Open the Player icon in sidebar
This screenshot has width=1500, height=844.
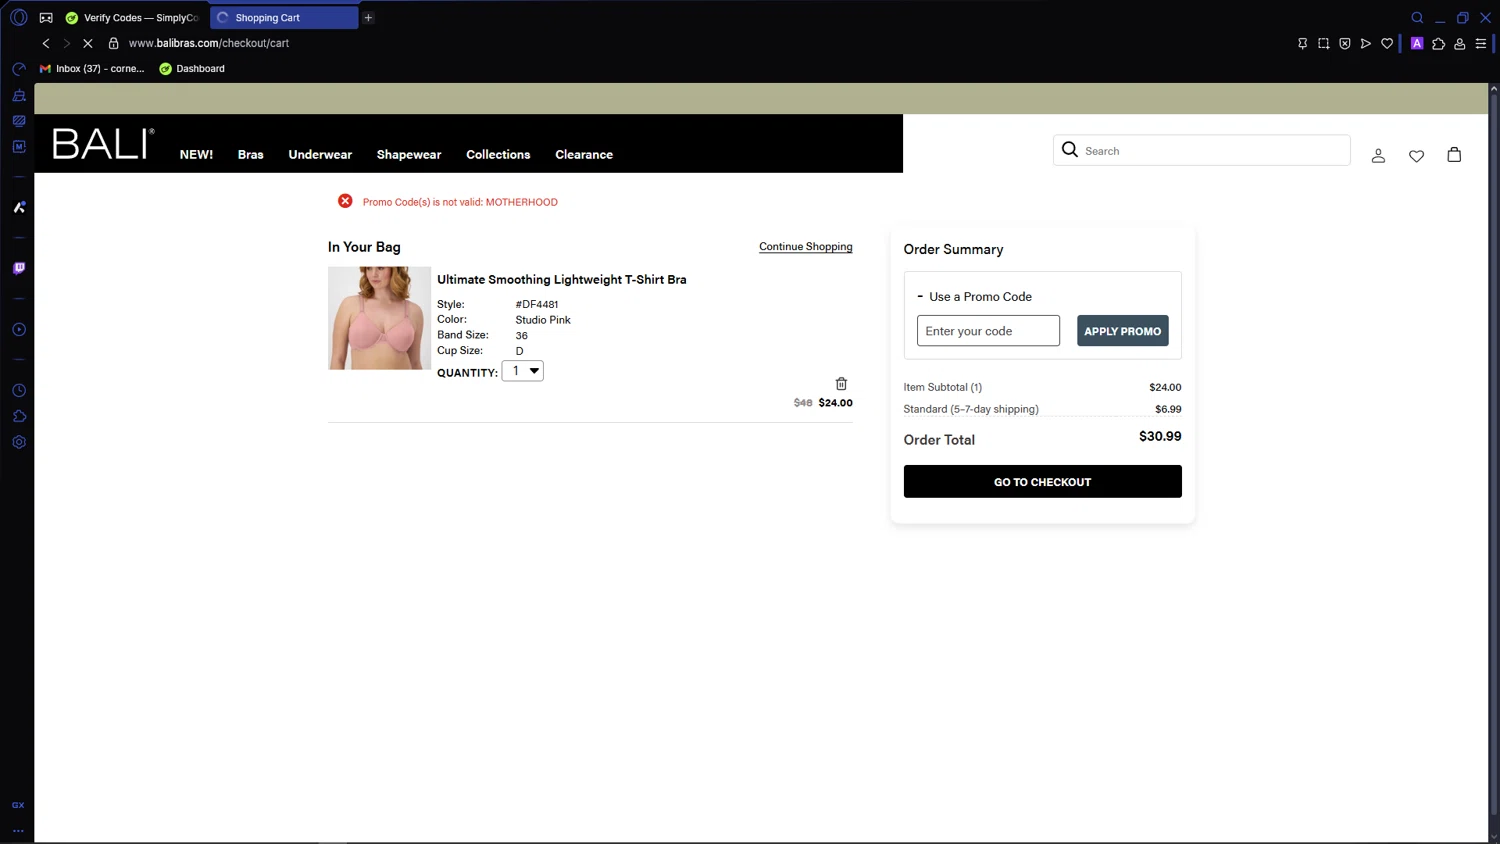click(x=19, y=329)
